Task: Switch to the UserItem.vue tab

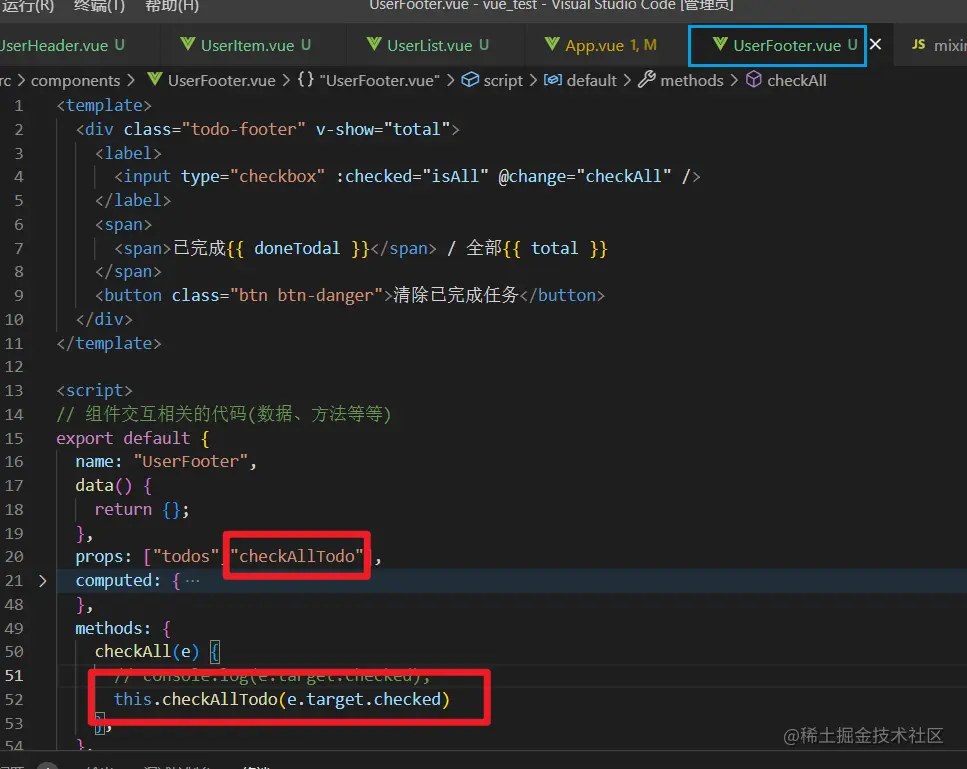Action: 245,46
